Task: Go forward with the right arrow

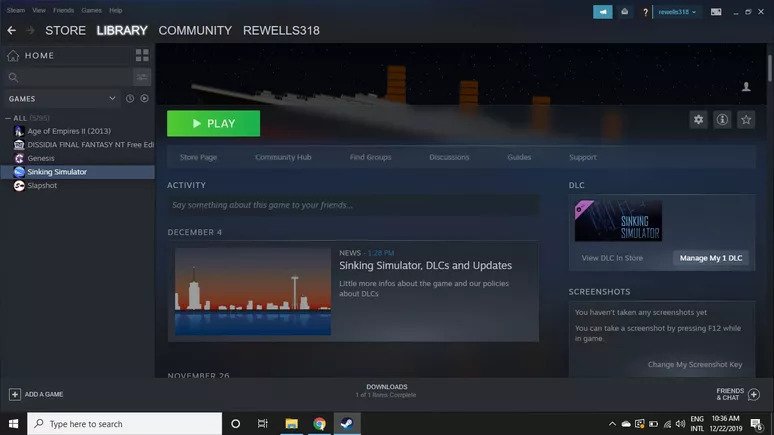Action: pyautogui.click(x=30, y=31)
